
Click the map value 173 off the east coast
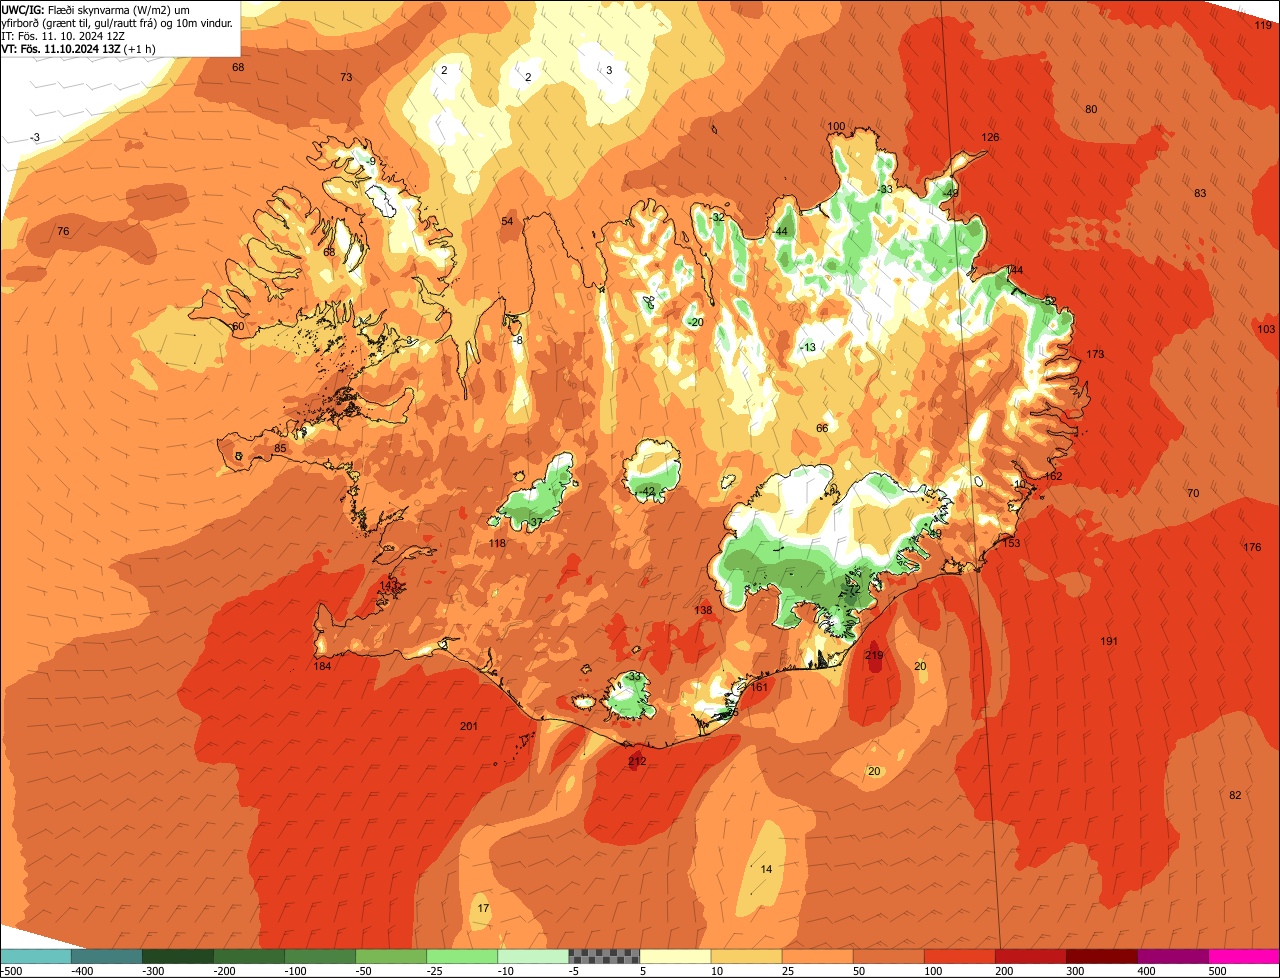click(x=1095, y=354)
